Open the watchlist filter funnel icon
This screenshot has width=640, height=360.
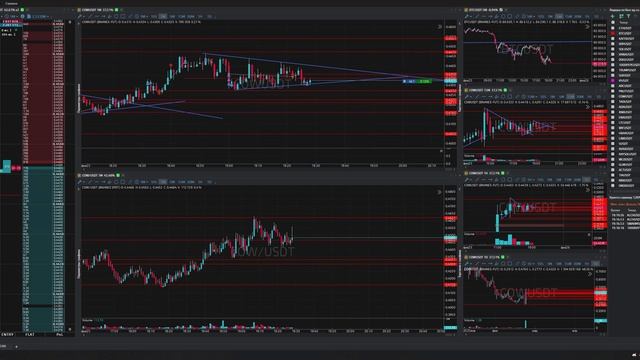click(629, 16)
